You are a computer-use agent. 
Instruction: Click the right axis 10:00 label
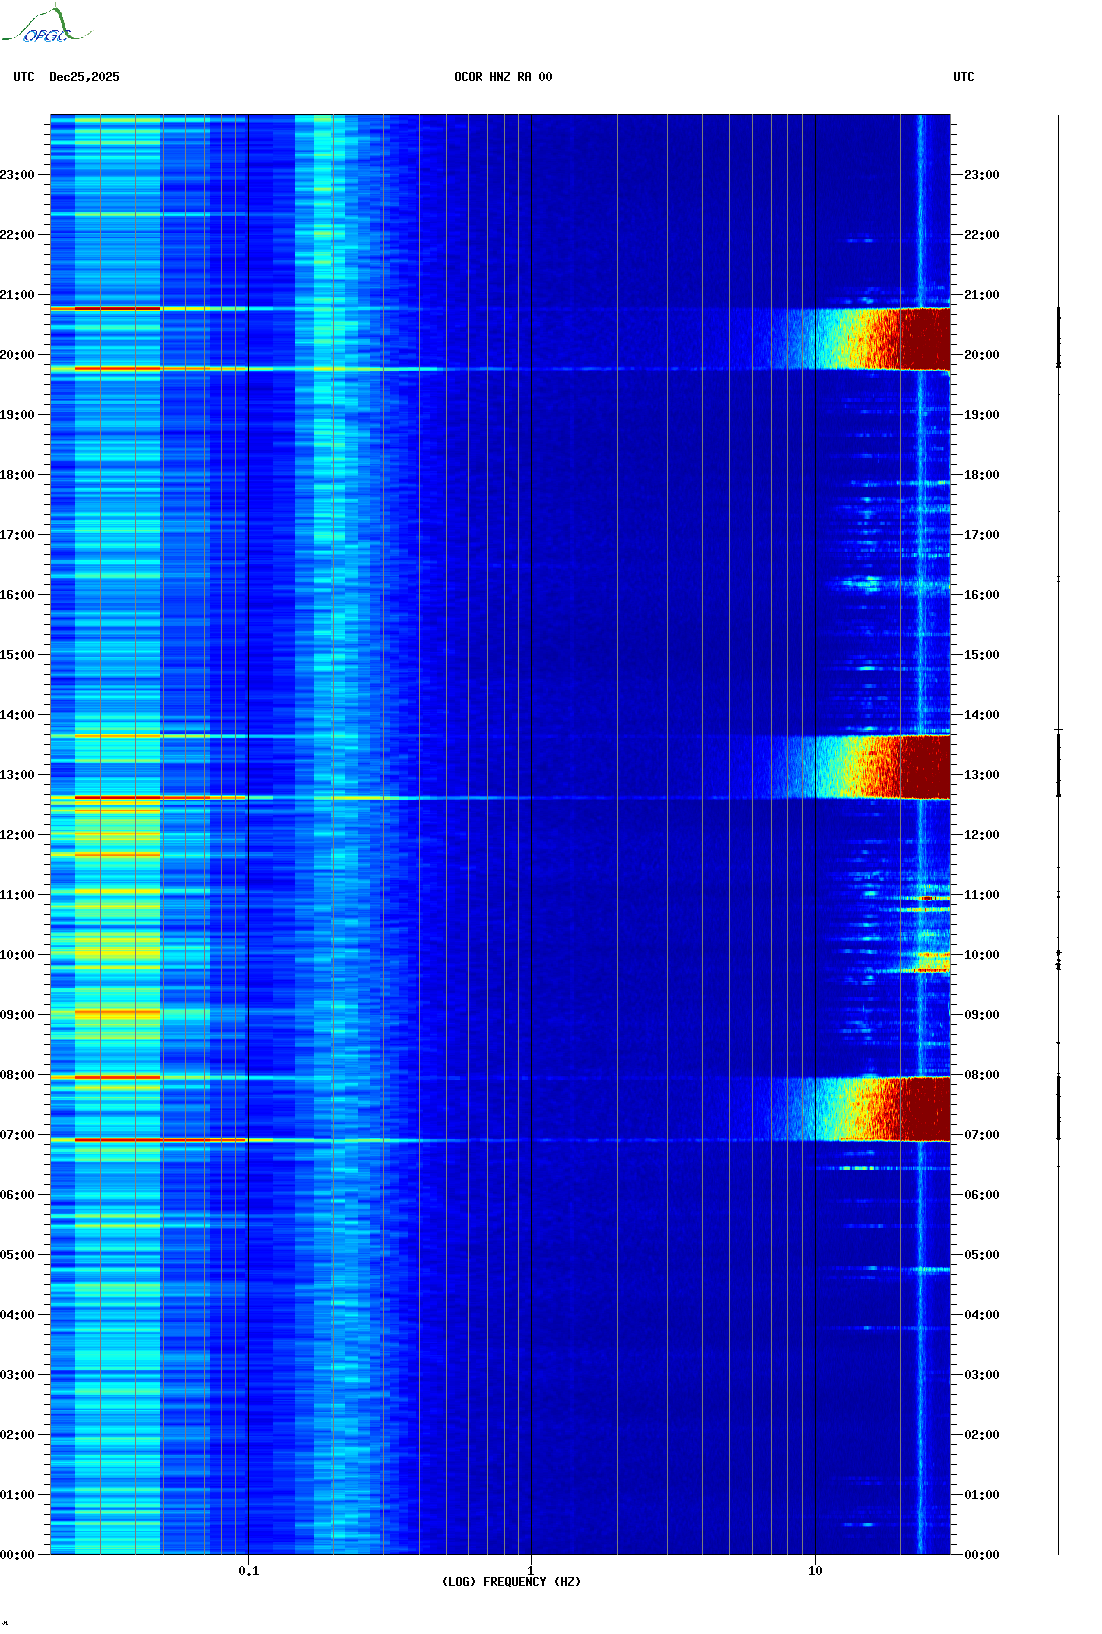click(x=982, y=955)
